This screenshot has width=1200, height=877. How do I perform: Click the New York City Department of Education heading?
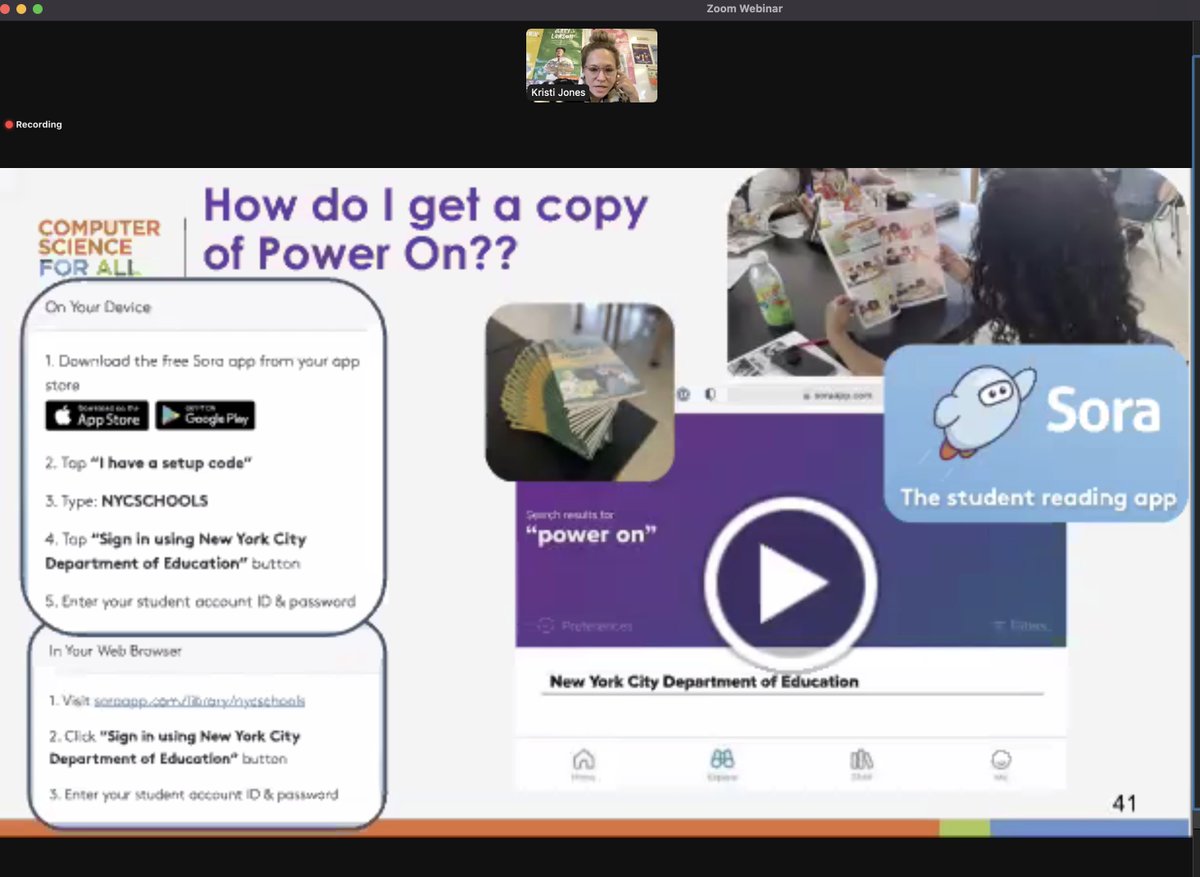click(704, 682)
